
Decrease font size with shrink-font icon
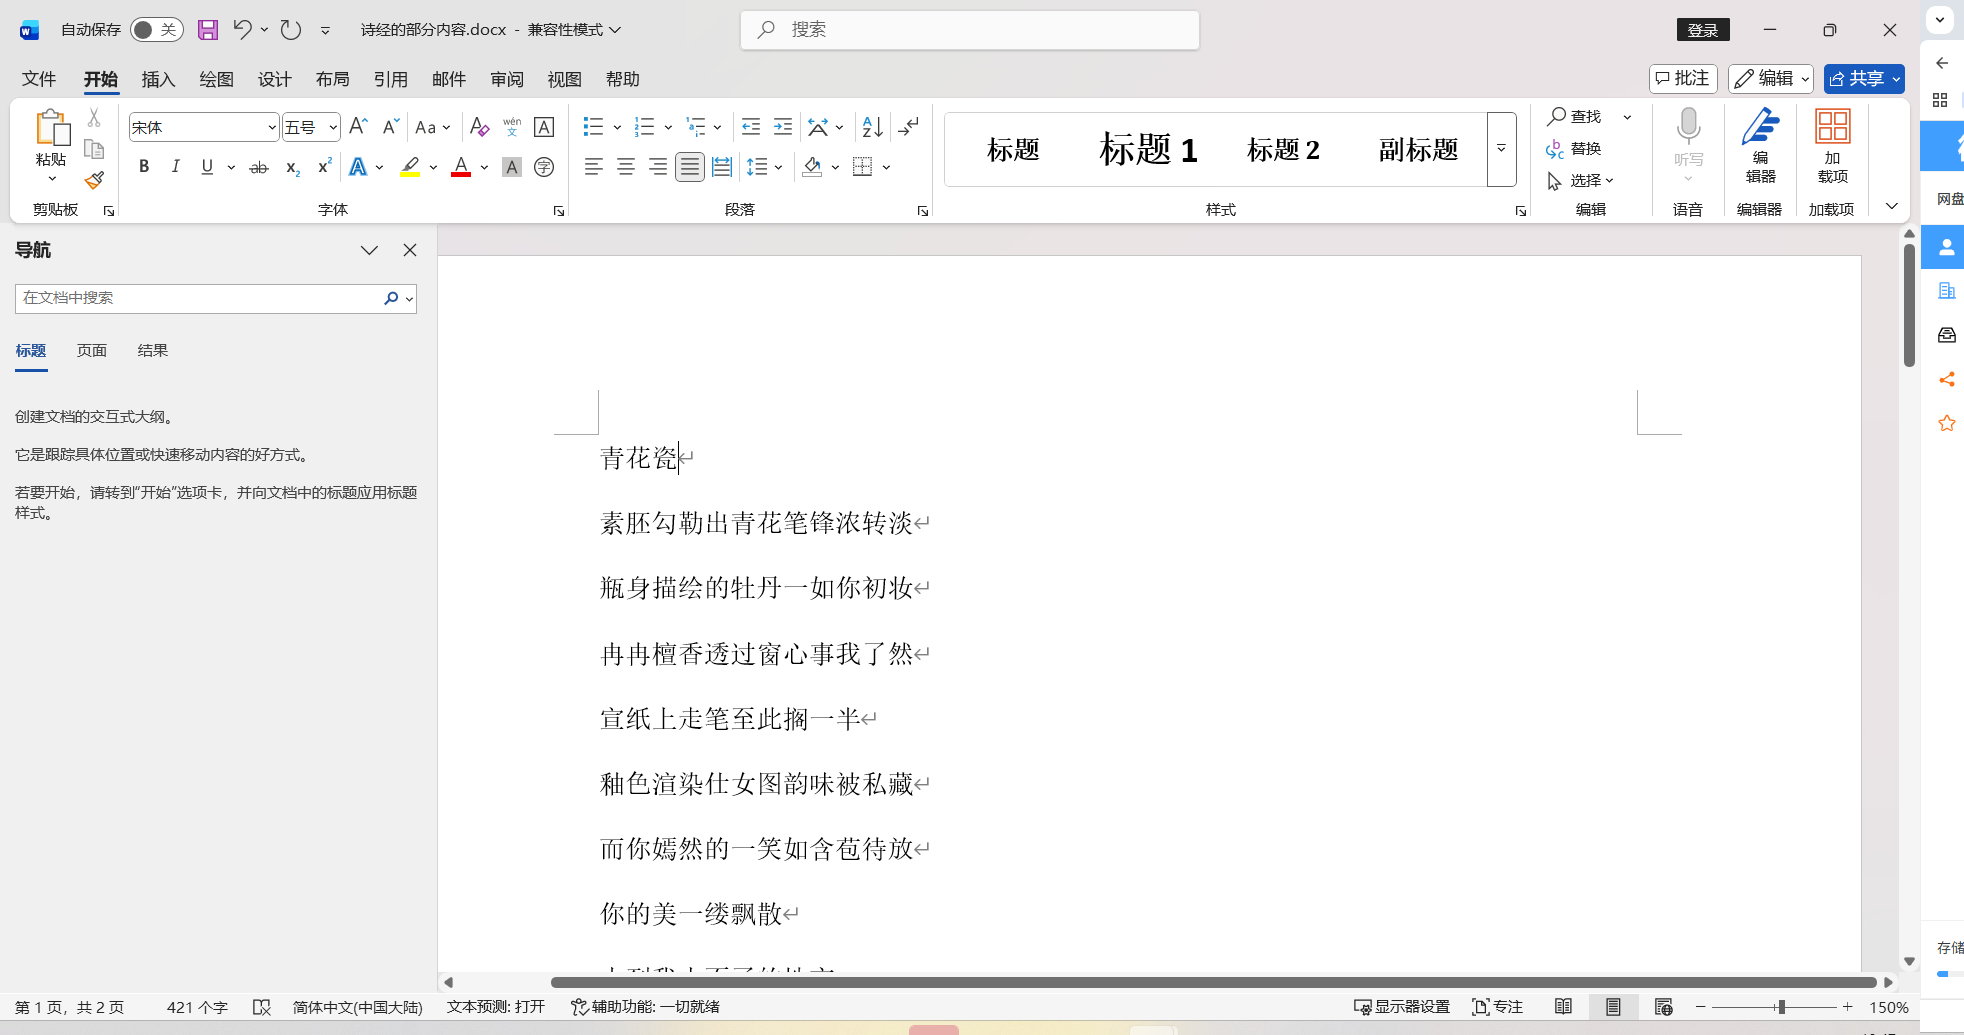coord(391,127)
